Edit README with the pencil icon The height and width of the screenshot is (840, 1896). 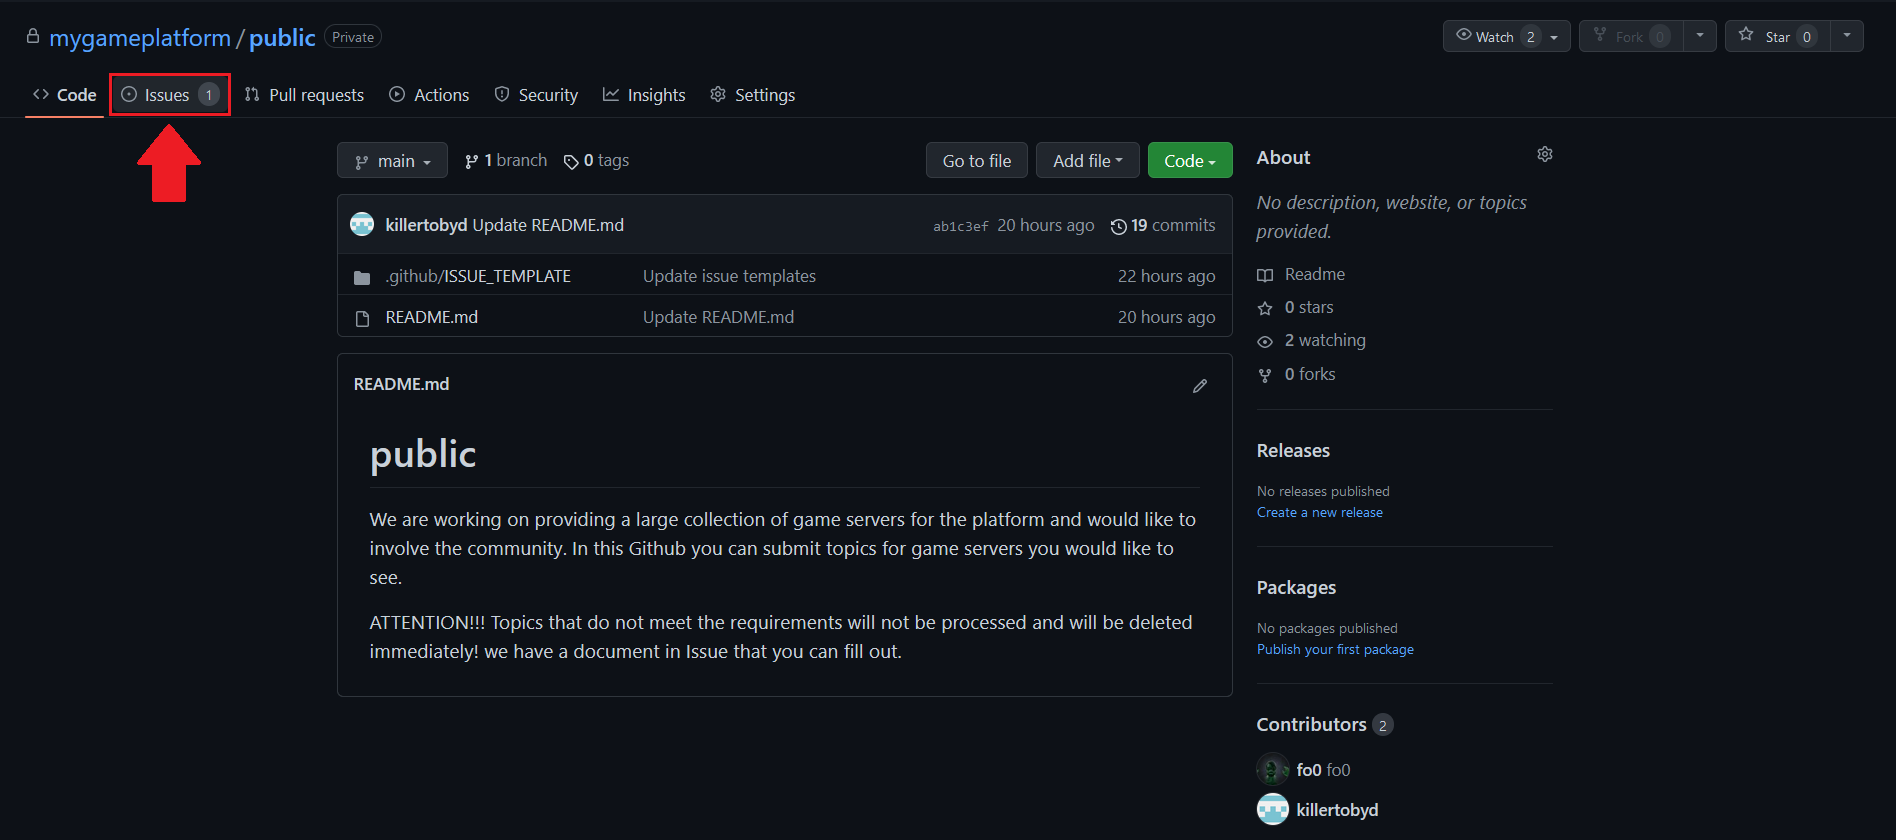click(x=1200, y=386)
